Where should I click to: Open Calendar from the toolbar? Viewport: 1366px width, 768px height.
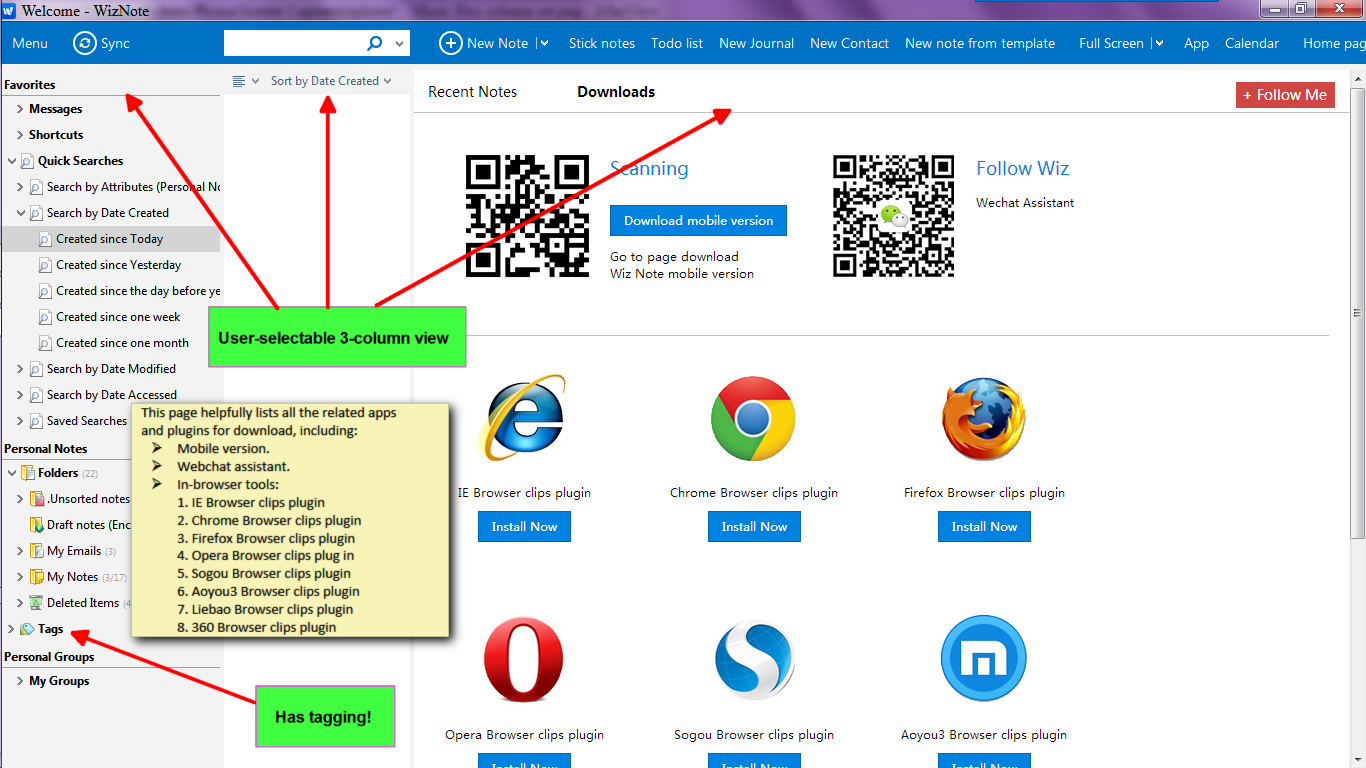(x=1252, y=43)
